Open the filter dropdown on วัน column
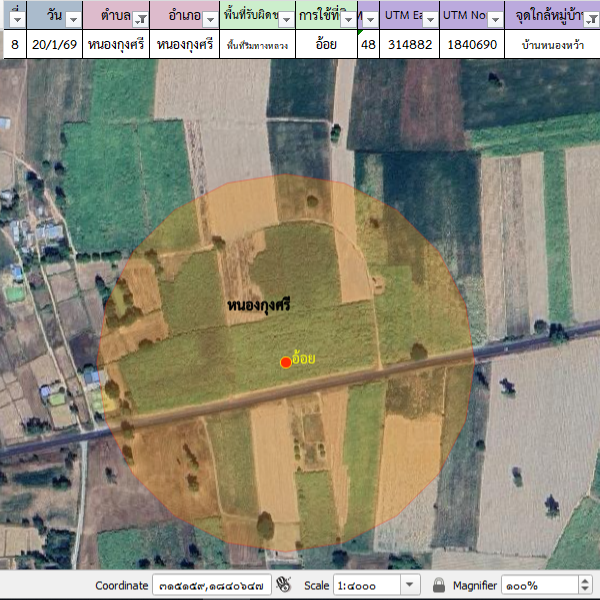Screen dimensions: 600x600 [73, 19]
